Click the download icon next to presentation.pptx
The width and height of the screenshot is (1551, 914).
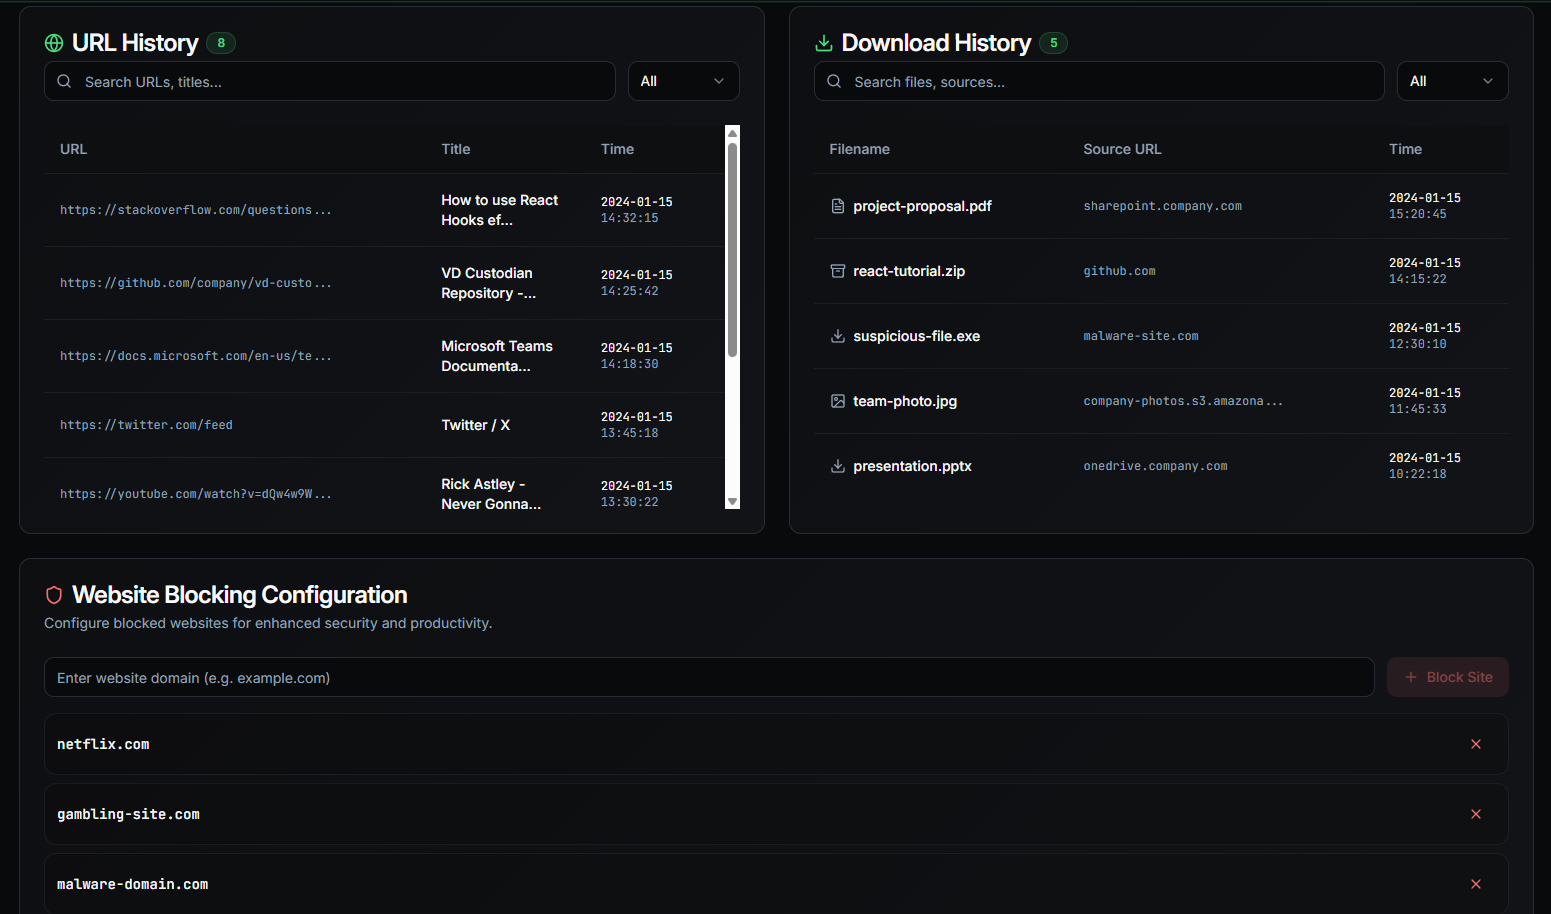838,466
